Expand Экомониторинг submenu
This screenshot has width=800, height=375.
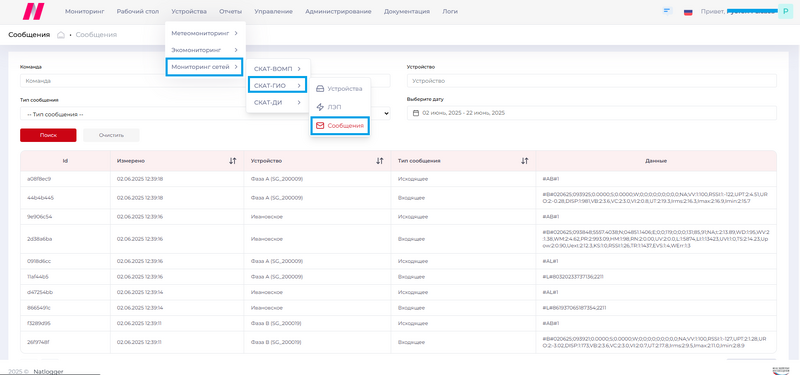click(x=205, y=50)
